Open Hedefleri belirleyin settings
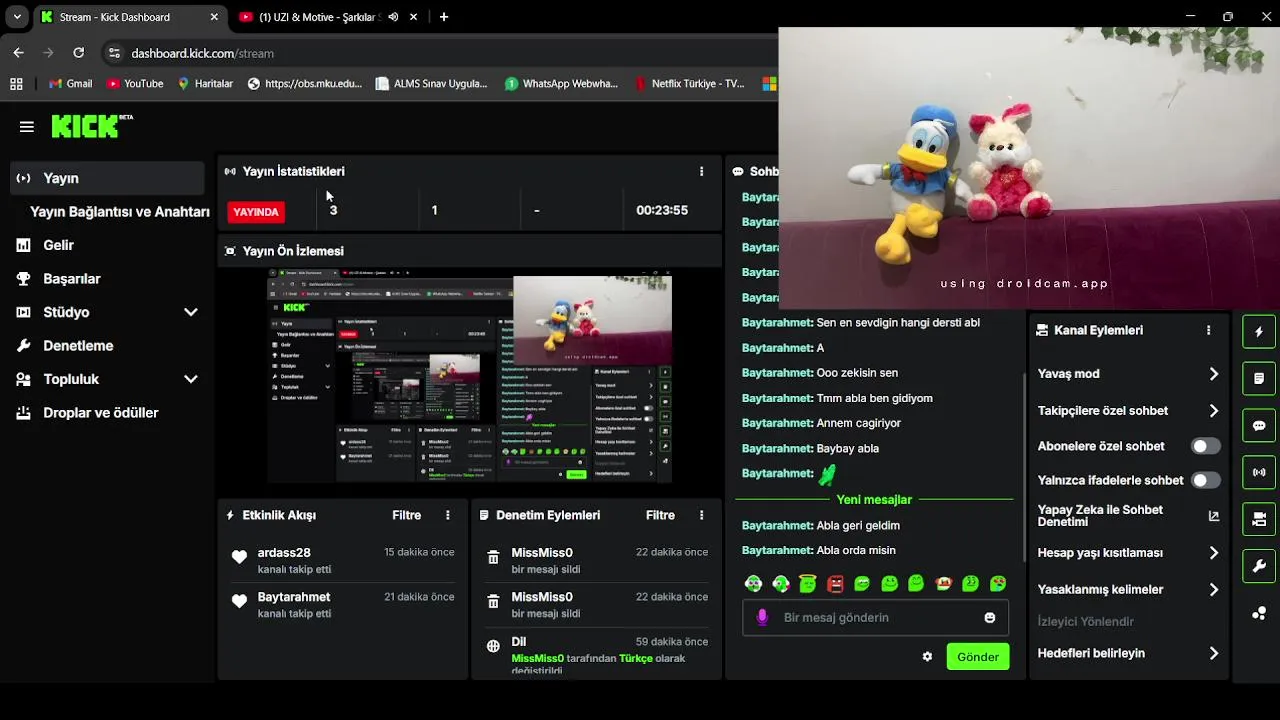 tap(1129, 654)
